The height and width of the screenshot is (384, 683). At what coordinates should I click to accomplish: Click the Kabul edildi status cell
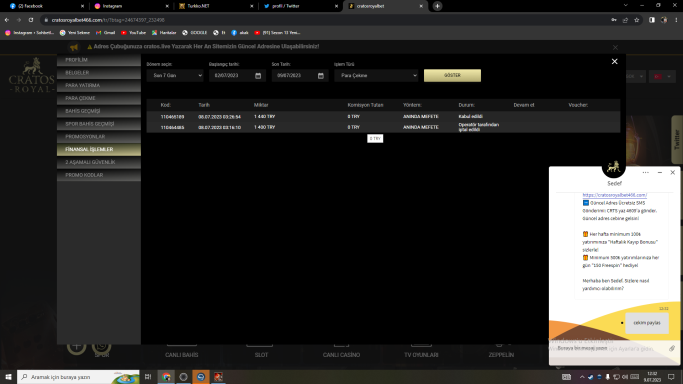(x=470, y=117)
